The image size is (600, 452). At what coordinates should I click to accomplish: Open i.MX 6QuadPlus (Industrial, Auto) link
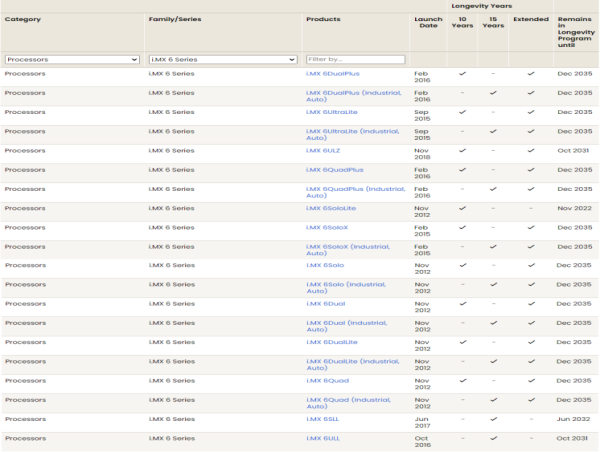pos(355,192)
